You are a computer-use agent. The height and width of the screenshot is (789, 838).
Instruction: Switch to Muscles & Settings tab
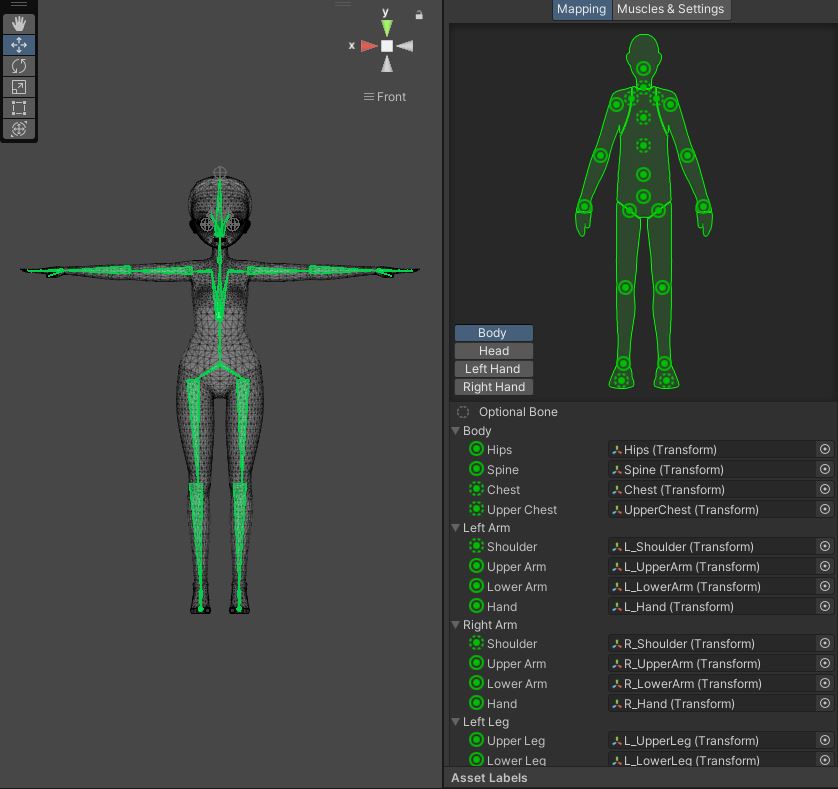click(670, 9)
